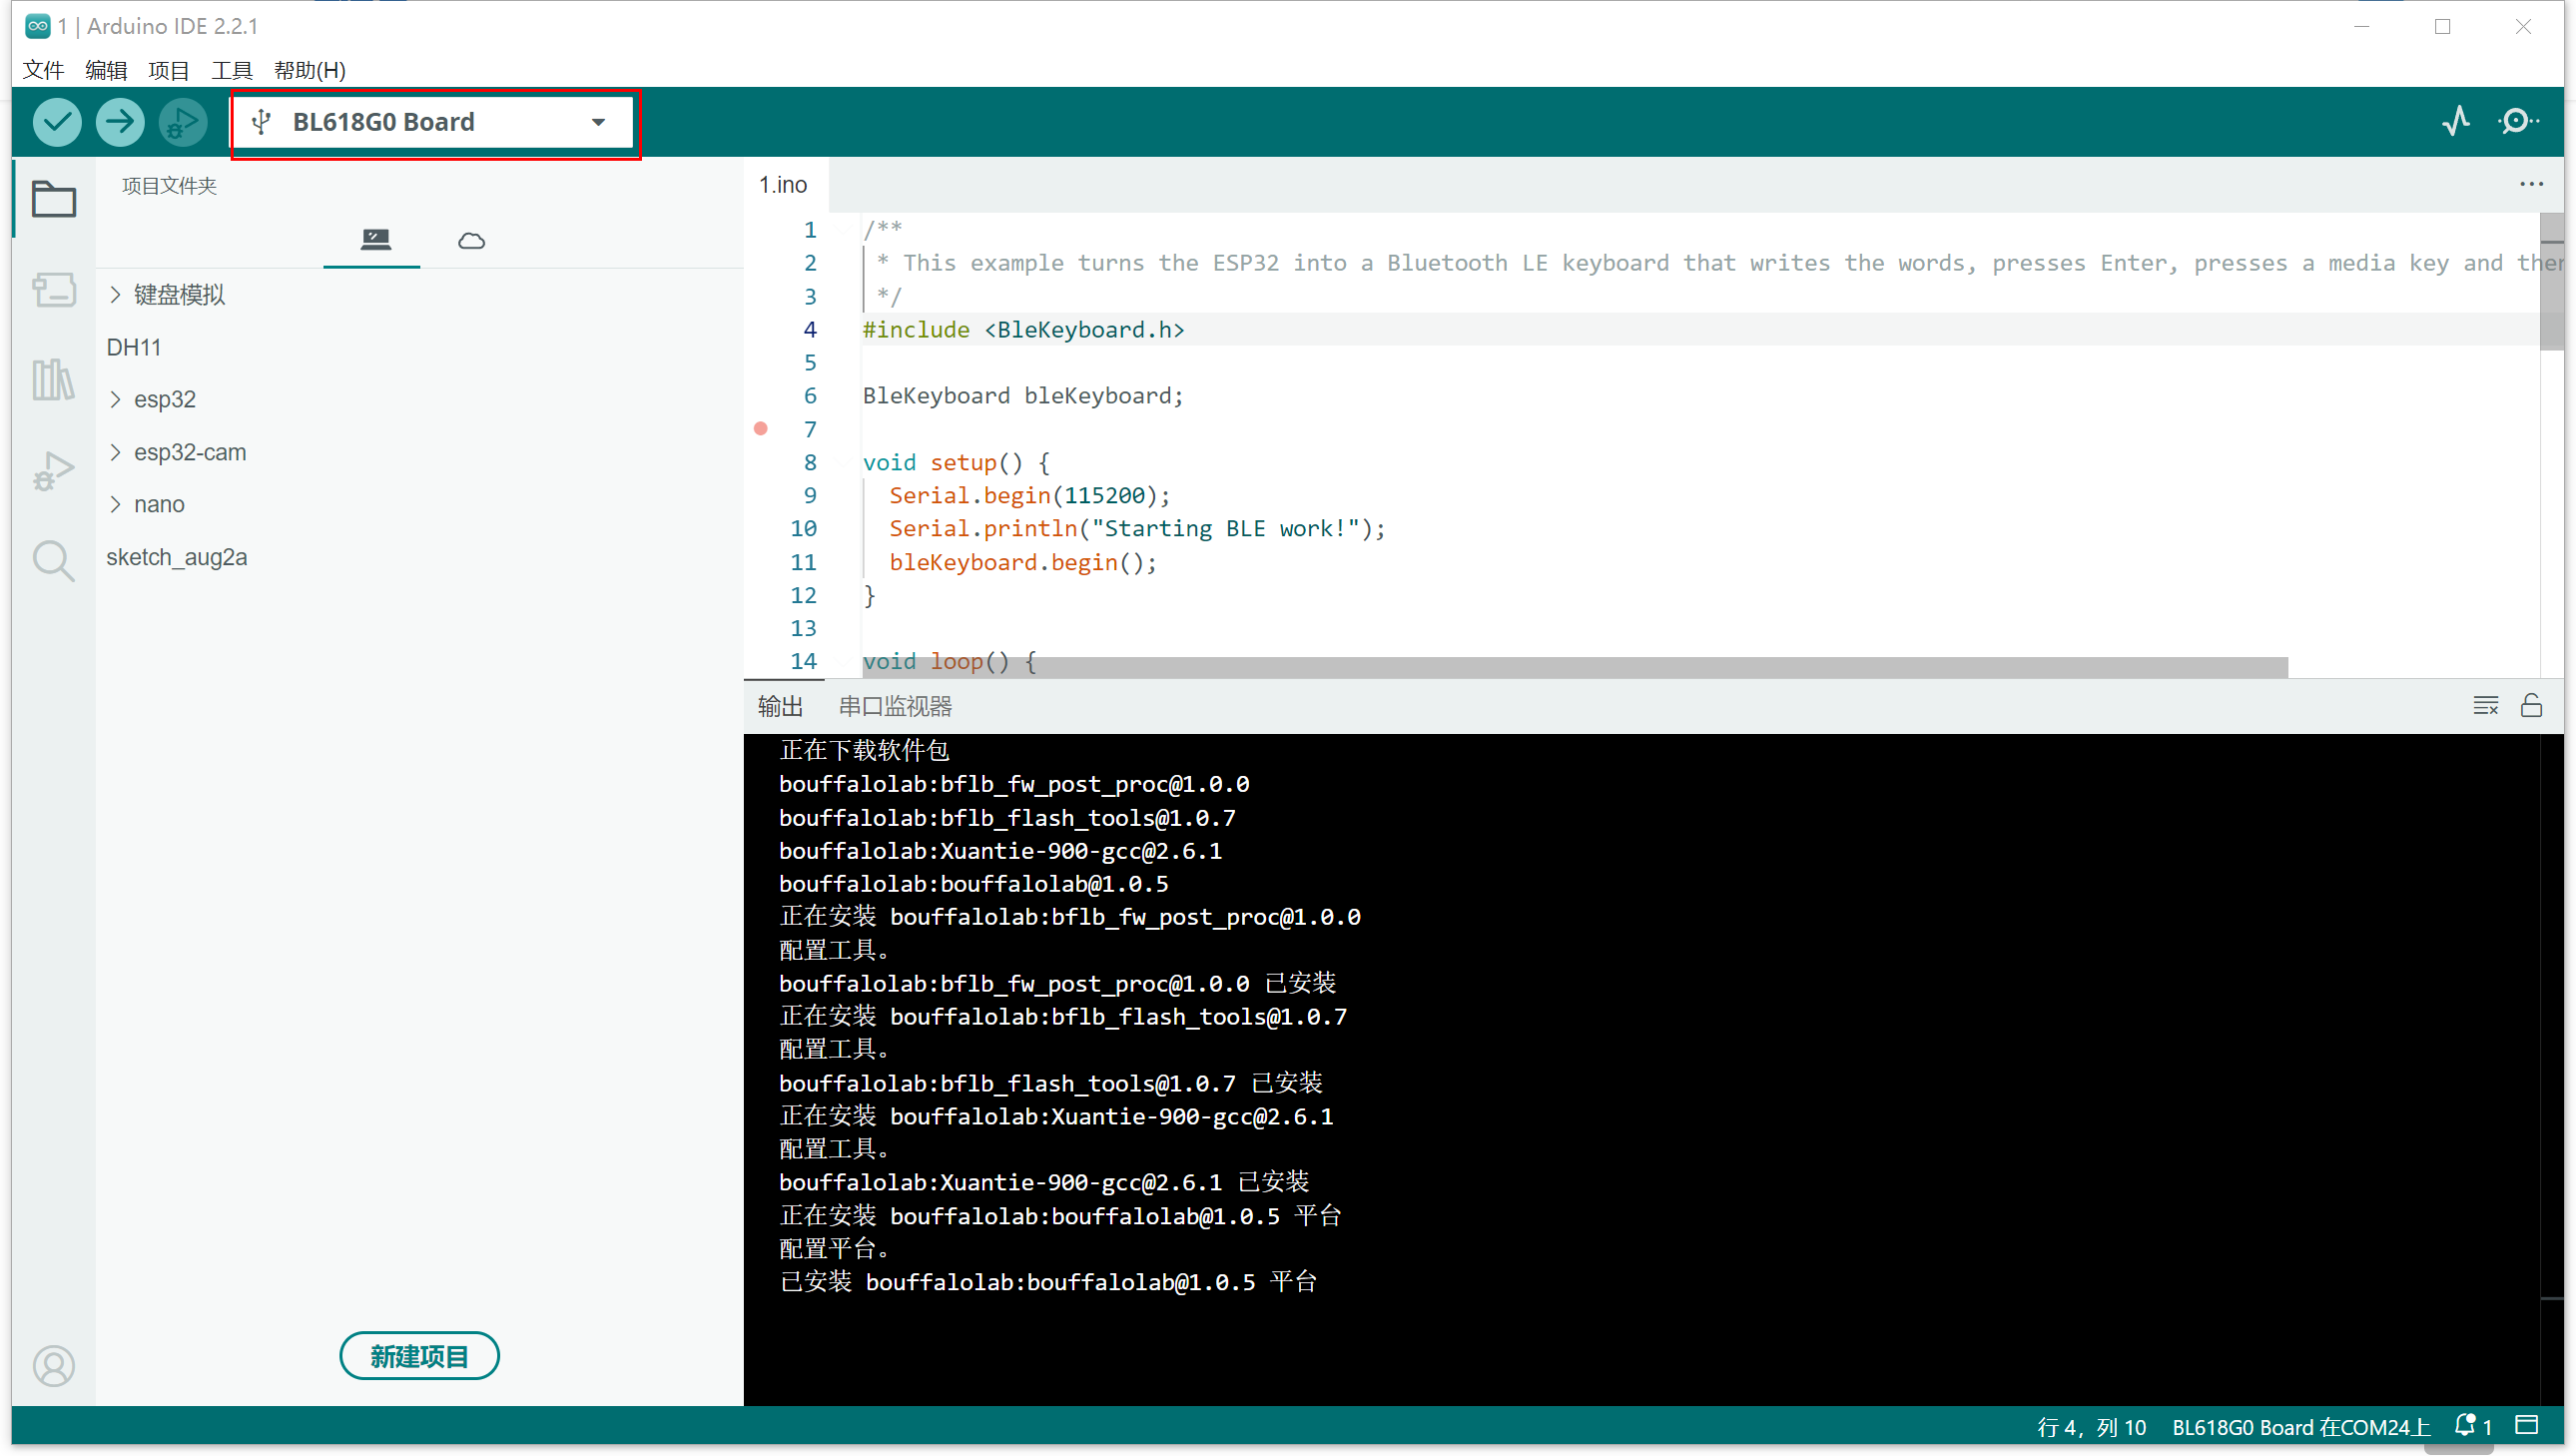Image resolution: width=2576 pixels, height=1456 pixels.
Task: Fold the comment block at line 1
Action: pos(846,230)
